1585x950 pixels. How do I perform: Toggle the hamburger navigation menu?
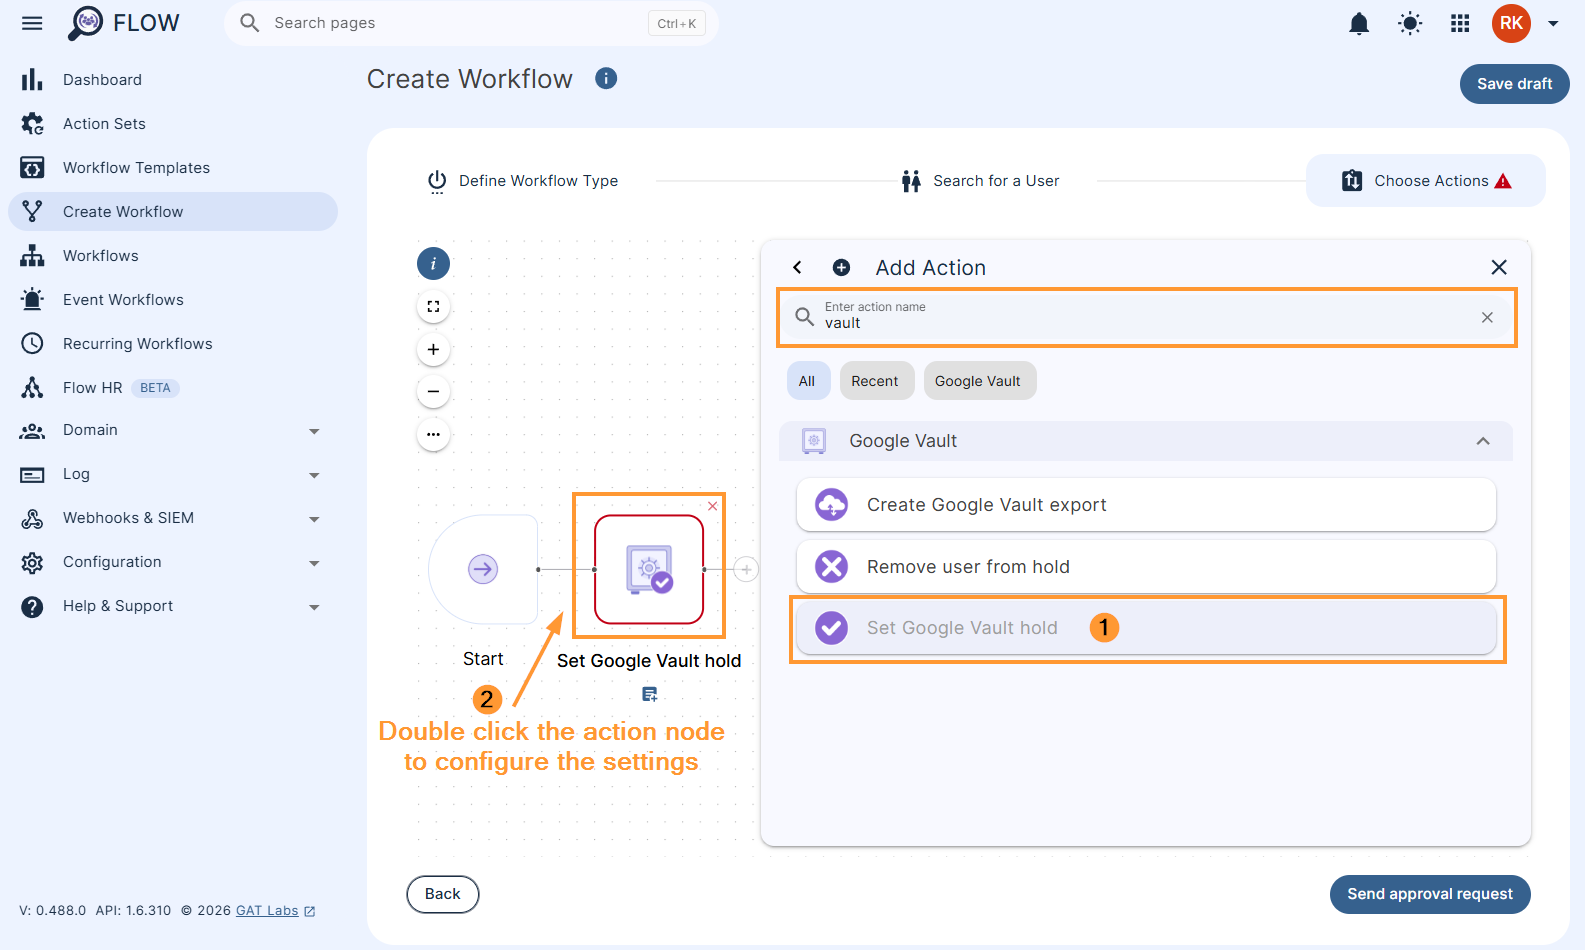[x=32, y=23]
